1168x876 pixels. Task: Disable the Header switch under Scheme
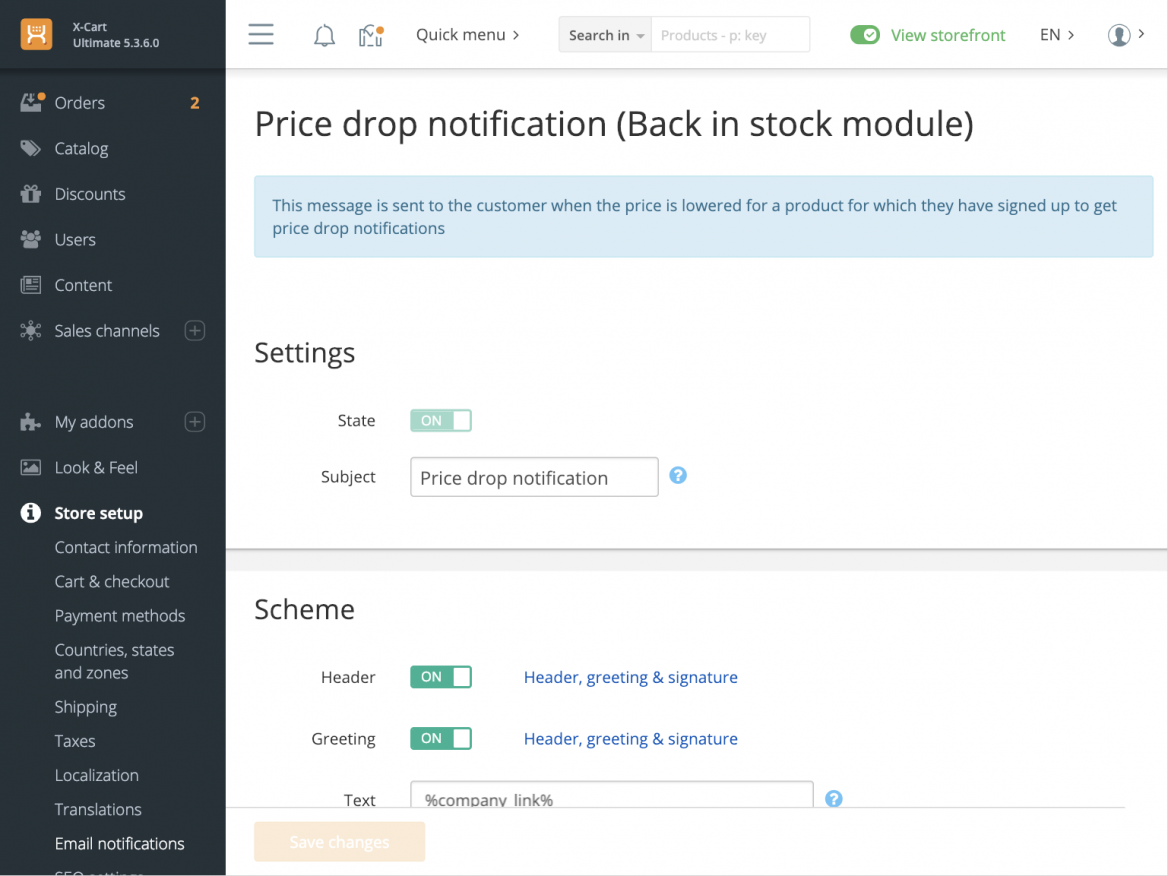[x=440, y=677]
